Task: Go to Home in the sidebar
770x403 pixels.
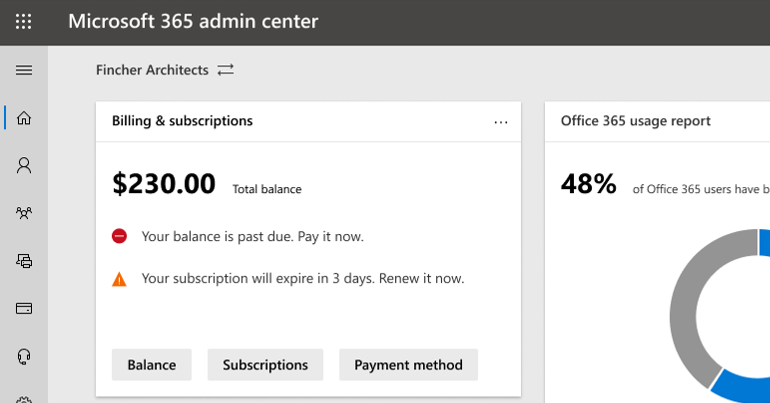Action: point(24,118)
